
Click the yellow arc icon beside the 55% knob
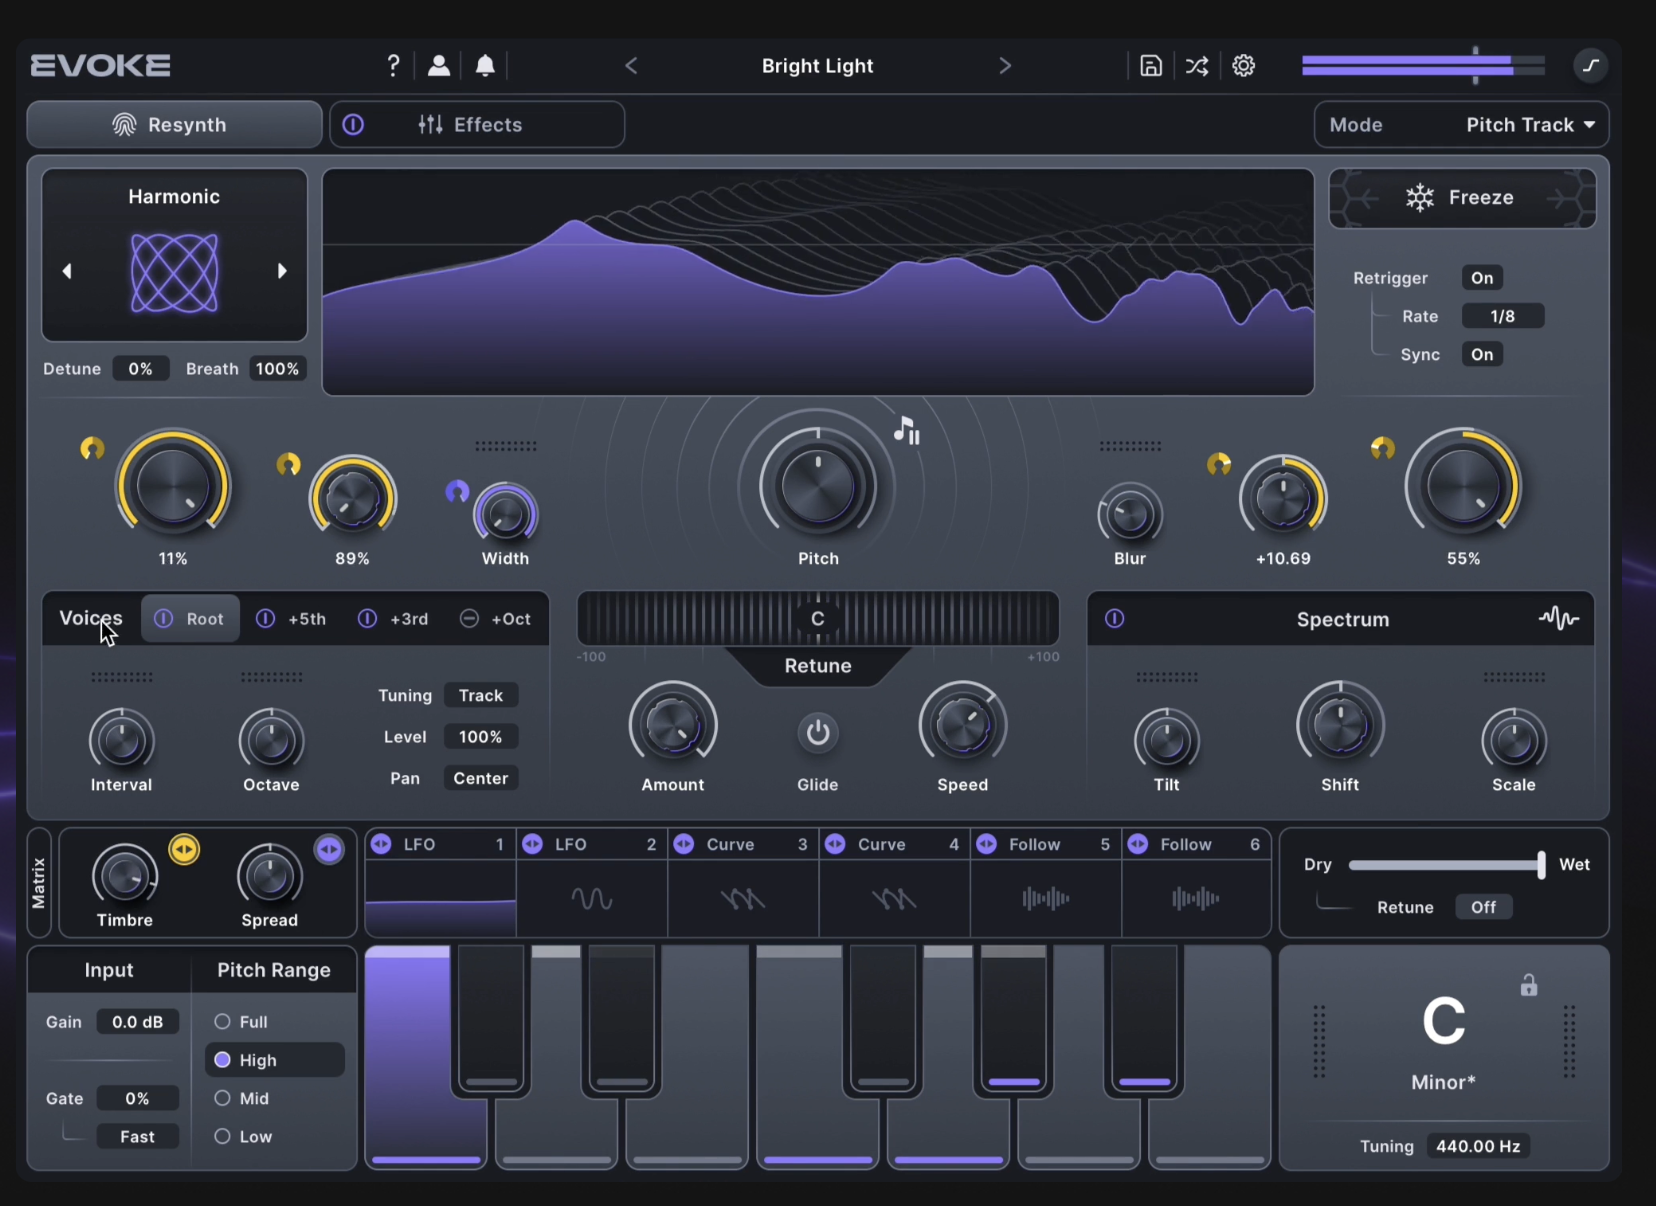click(x=1383, y=448)
